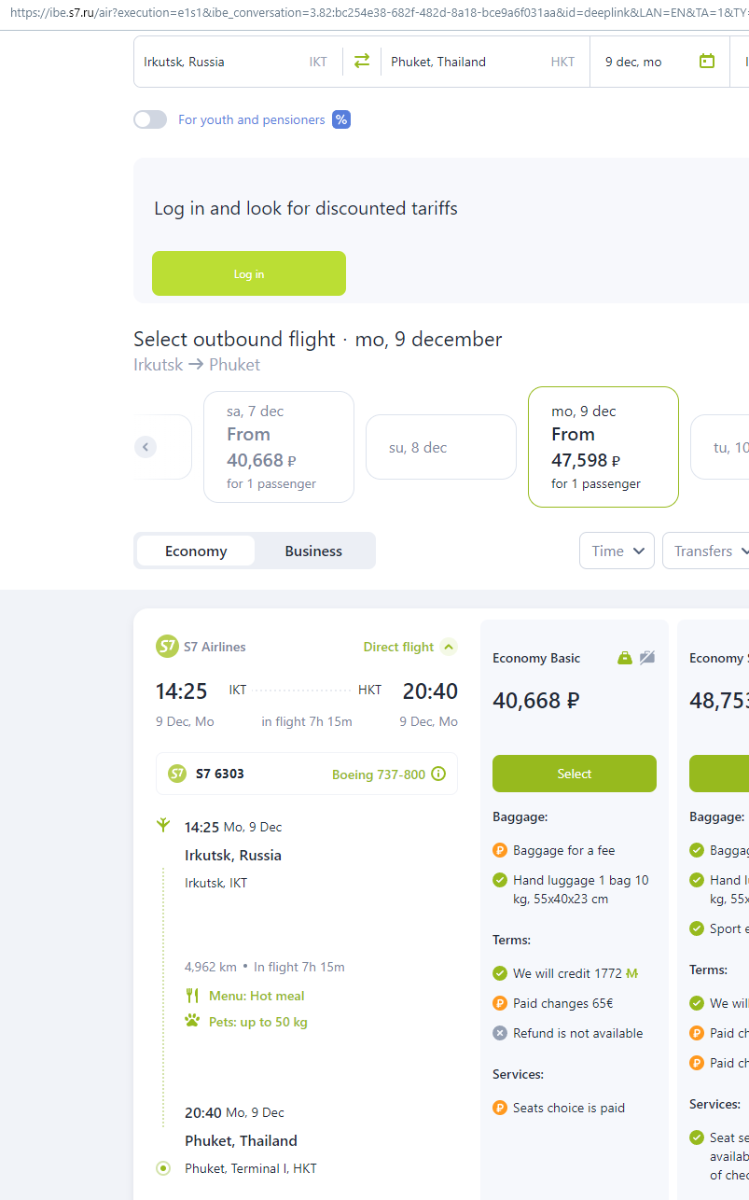Screen dimensions: 749x1200
Task: Click the arrival point marker icon
Action: click(x=163, y=1168)
